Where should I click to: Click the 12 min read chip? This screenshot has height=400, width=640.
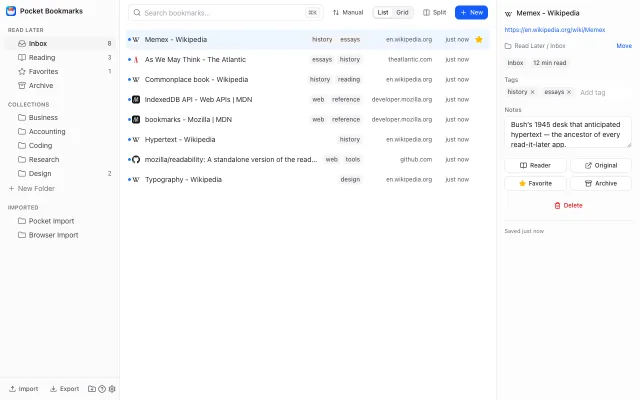pyautogui.click(x=550, y=63)
